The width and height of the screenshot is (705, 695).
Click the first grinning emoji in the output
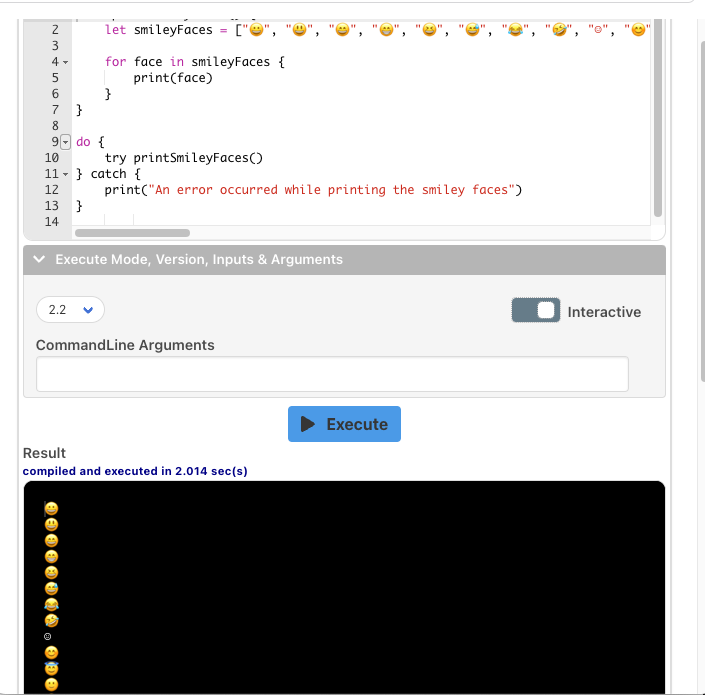tap(51, 508)
